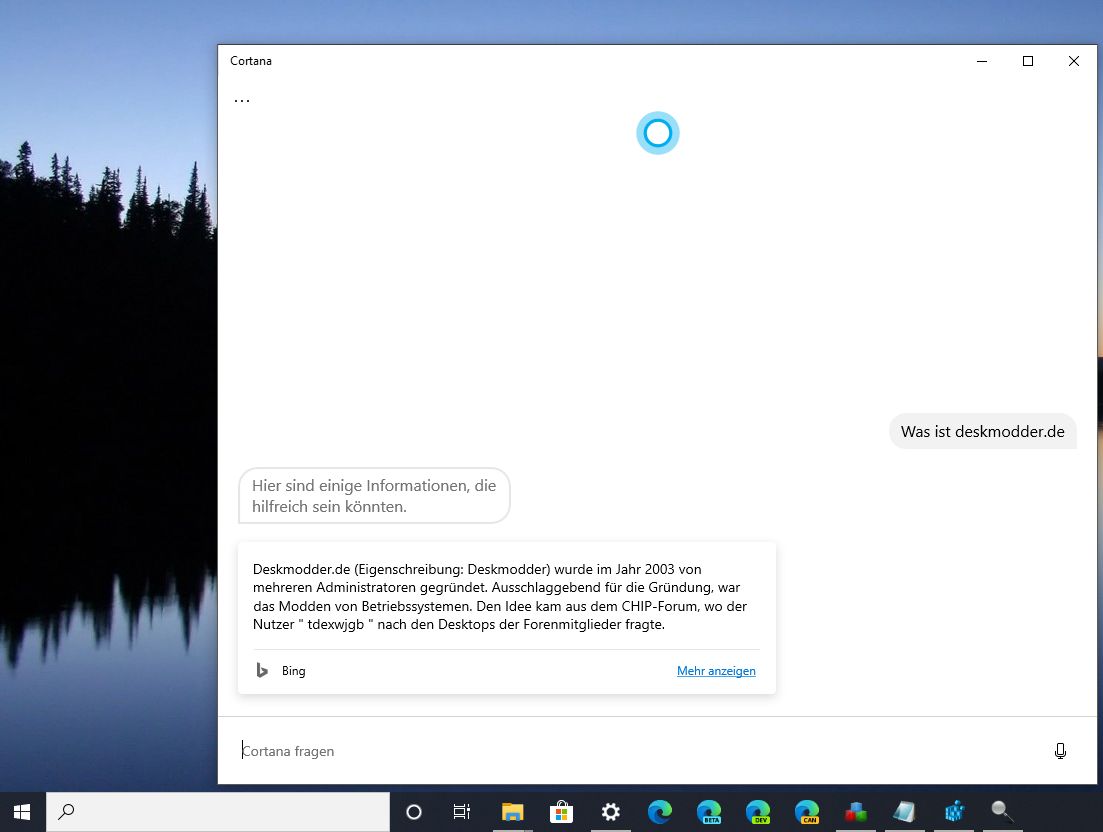Open Registry Editor blue cubes icon

[954, 812]
